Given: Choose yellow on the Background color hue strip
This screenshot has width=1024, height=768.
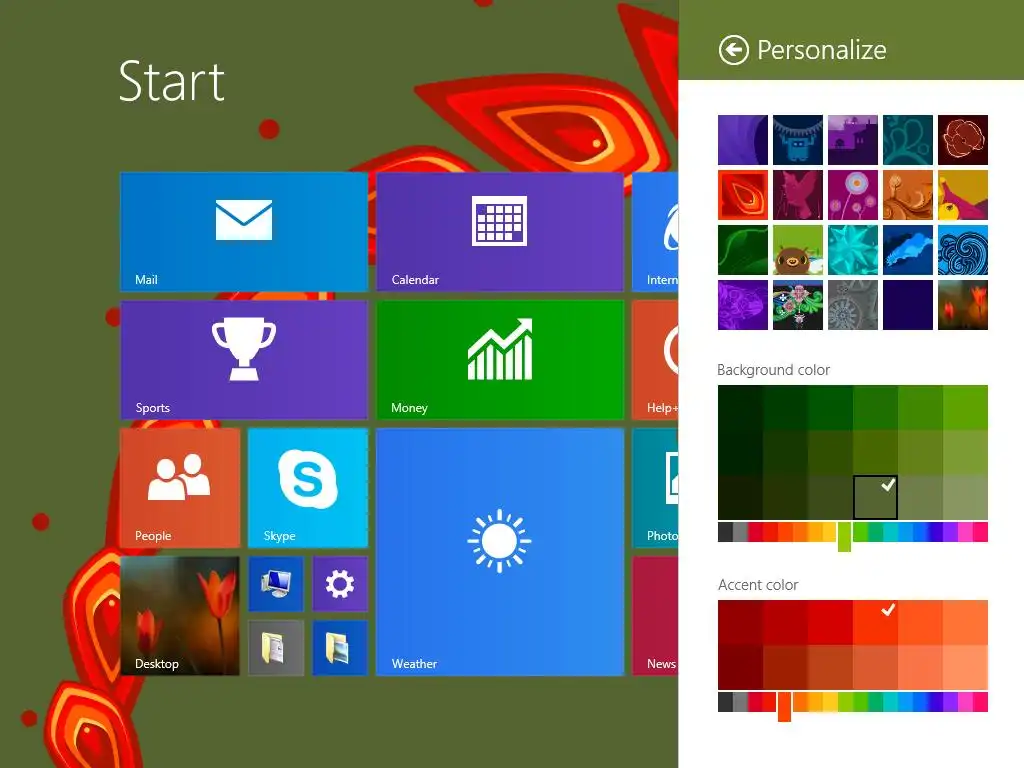Looking at the screenshot, I should pos(829,532).
